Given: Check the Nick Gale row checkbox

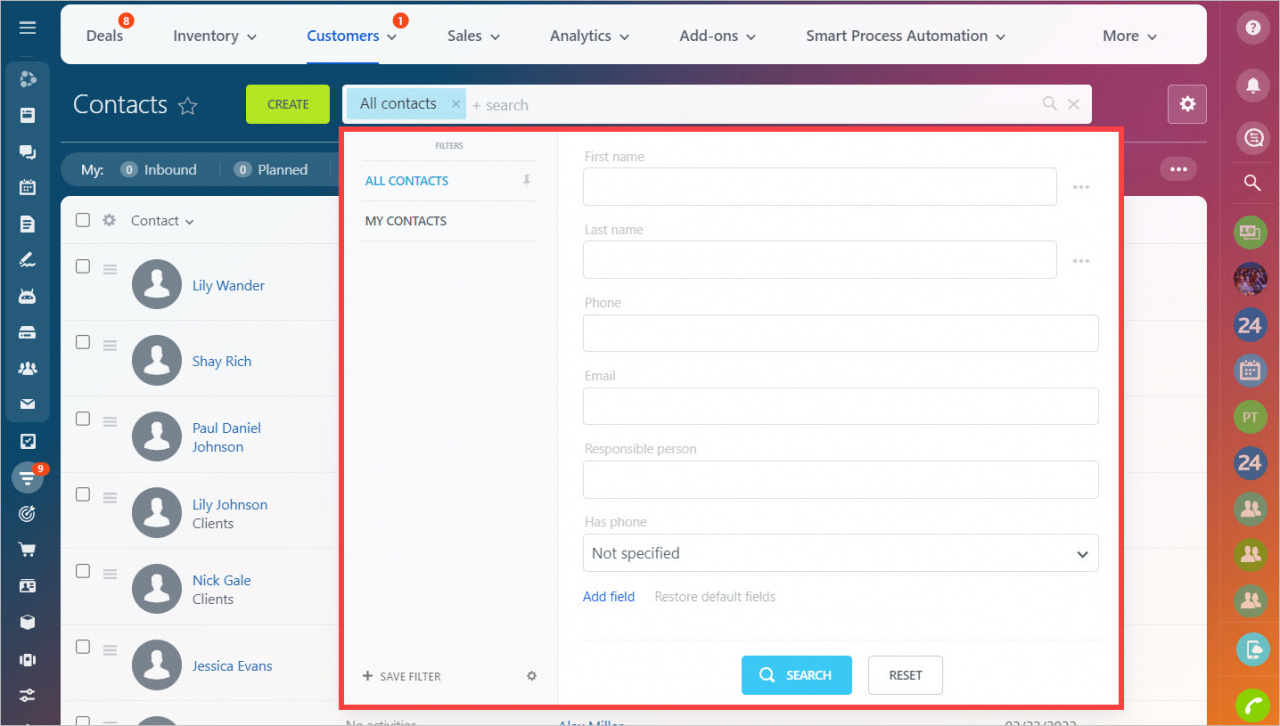Looking at the screenshot, I should point(83,571).
